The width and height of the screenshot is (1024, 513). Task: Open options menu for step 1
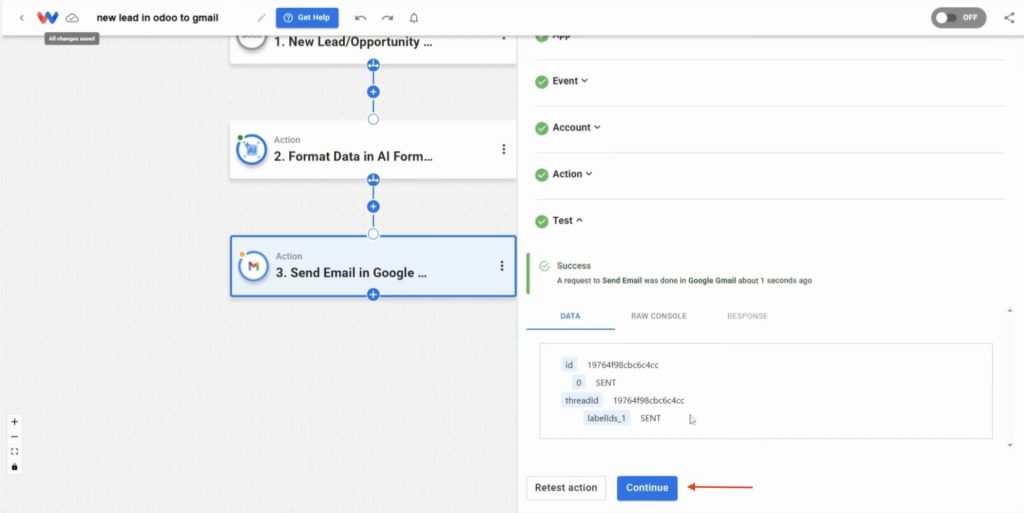pyautogui.click(x=503, y=37)
